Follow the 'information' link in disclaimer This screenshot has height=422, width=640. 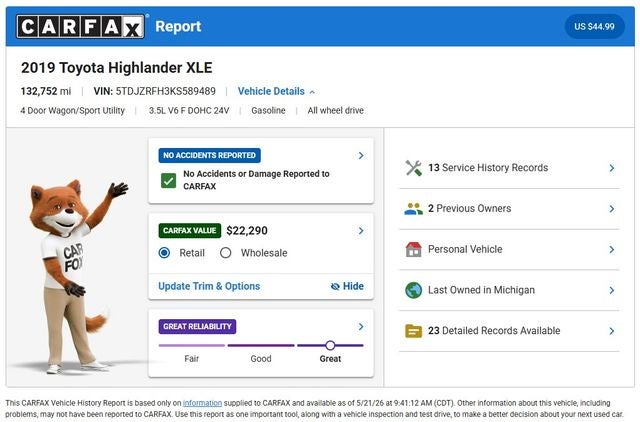click(202, 403)
